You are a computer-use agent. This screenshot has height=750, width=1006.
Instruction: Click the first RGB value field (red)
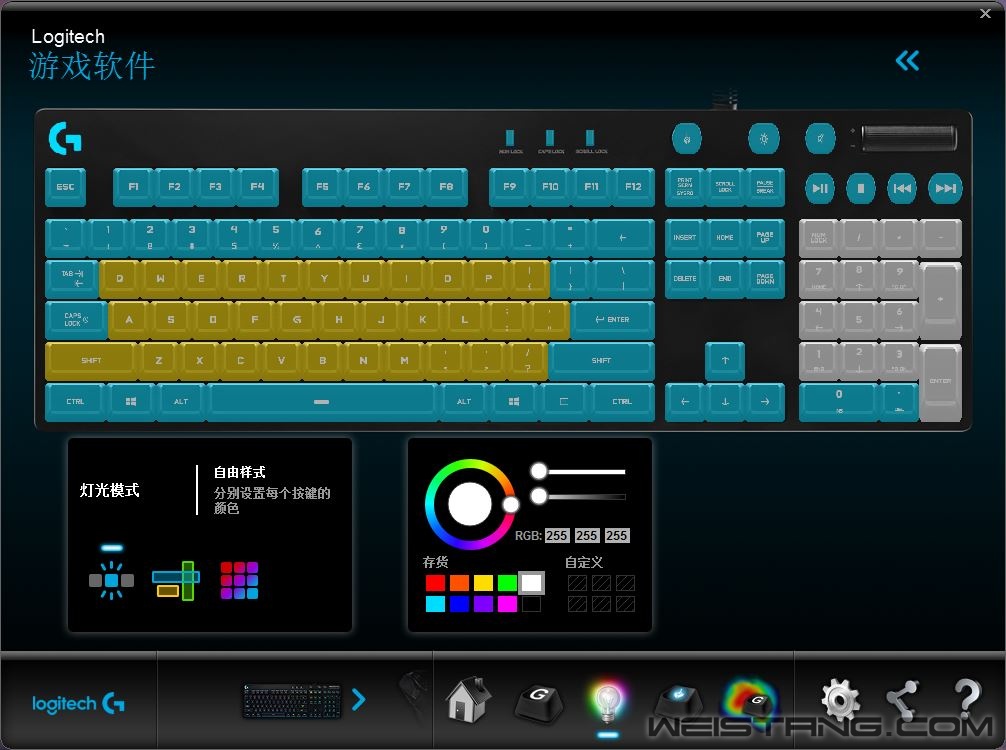tap(557, 536)
